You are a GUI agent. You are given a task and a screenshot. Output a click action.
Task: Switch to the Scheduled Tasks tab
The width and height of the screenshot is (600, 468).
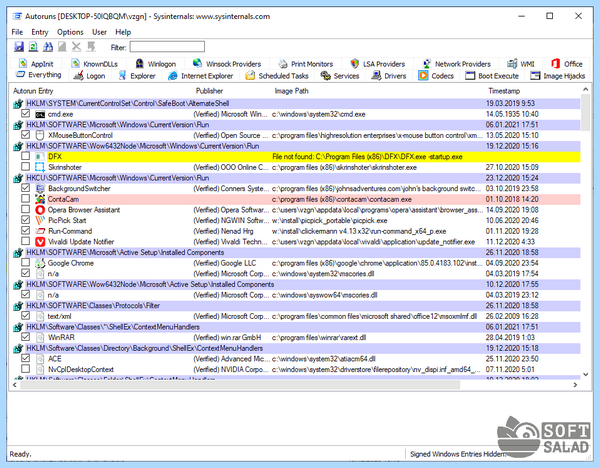tap(277, 76)
